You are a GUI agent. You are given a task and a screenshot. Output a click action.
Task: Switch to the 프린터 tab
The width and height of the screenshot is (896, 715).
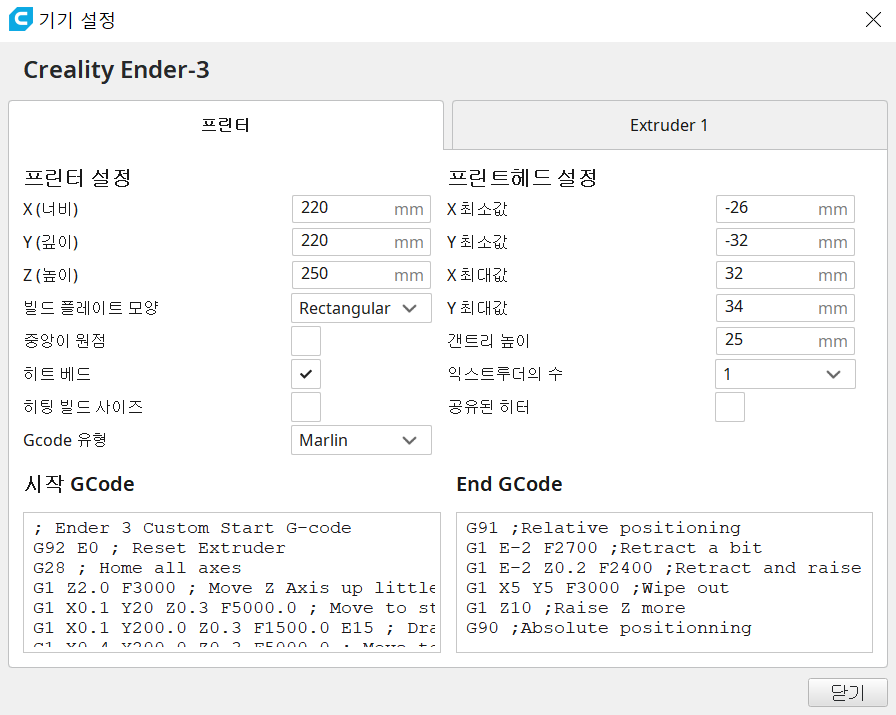pos(226,125)
